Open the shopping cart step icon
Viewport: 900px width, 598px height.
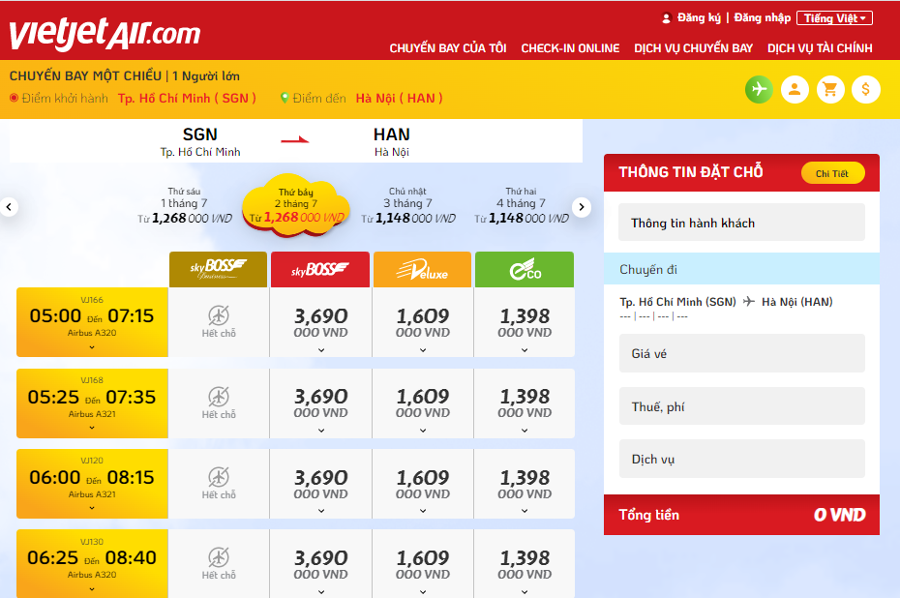click(829, 89)
